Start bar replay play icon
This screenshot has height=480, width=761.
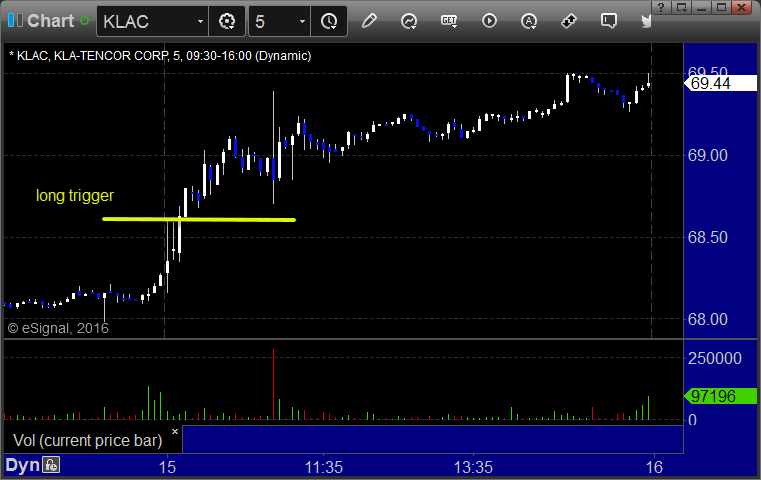(x=489, y=21)
